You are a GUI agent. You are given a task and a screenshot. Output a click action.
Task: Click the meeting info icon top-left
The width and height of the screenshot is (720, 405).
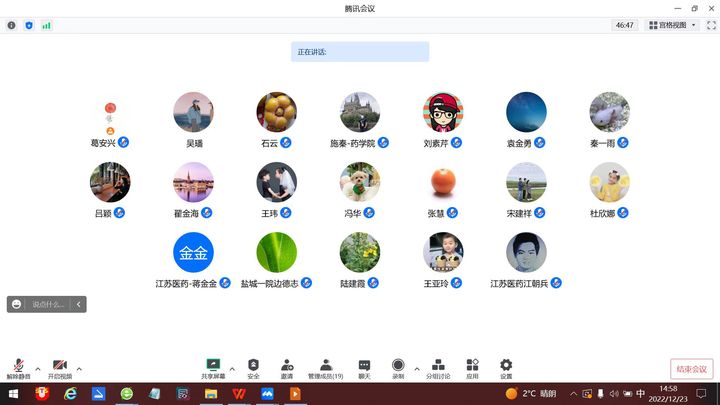pyautogui.click(x=12, y=25)
